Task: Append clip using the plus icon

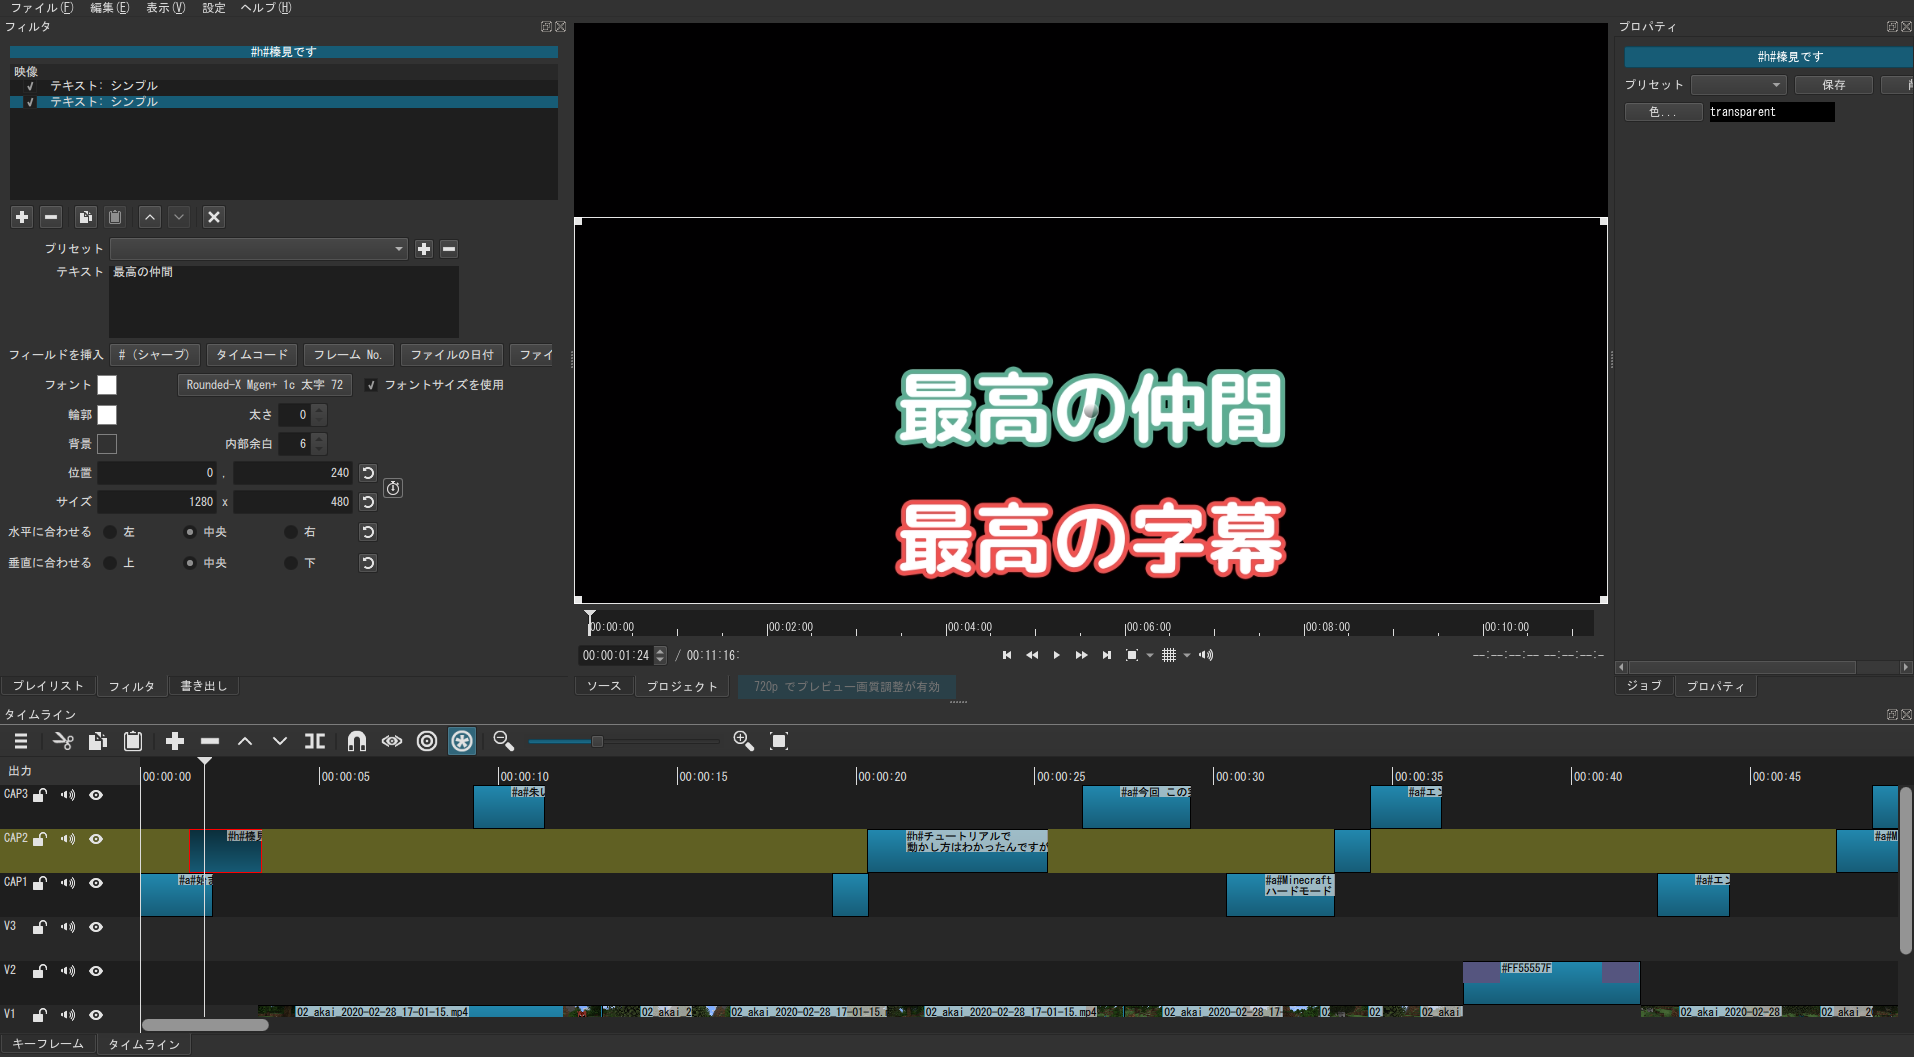Action: pyautogui.click(x=175, y=741)
